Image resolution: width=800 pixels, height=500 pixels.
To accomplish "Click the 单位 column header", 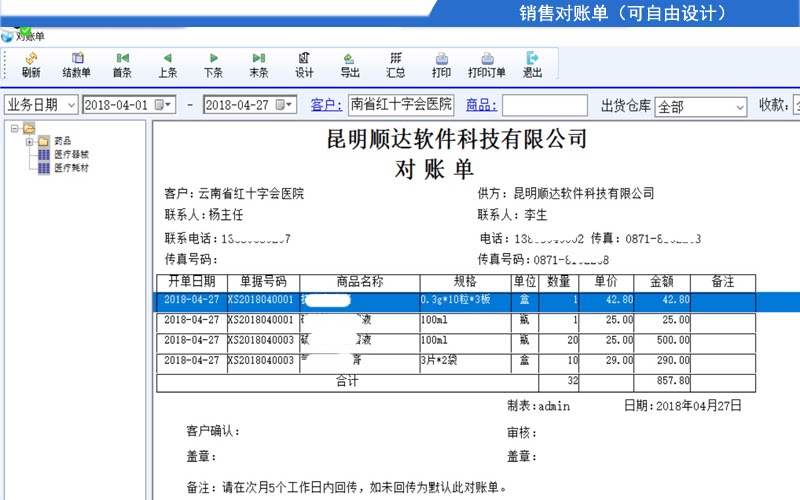I will click(524, 282).
